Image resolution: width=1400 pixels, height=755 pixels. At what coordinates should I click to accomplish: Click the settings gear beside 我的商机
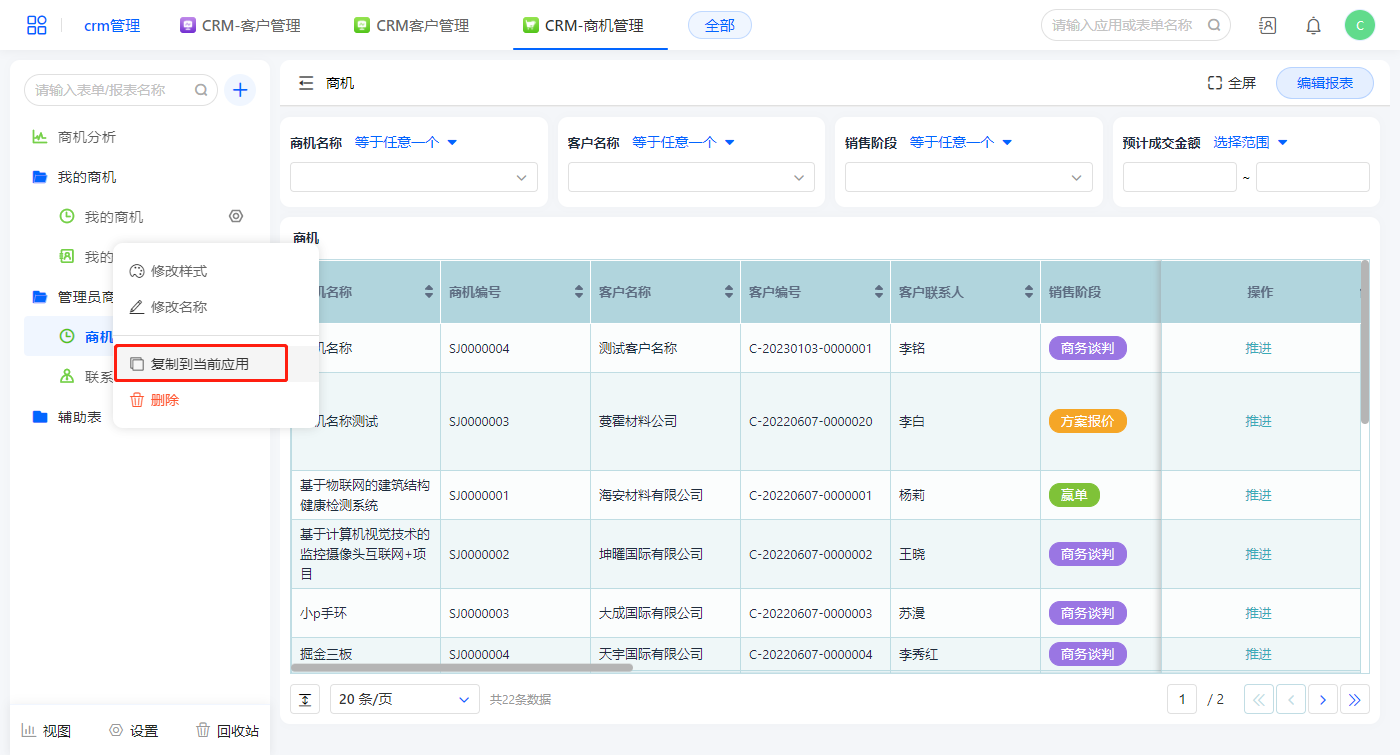pyautogui.click(x=236, y=216)
